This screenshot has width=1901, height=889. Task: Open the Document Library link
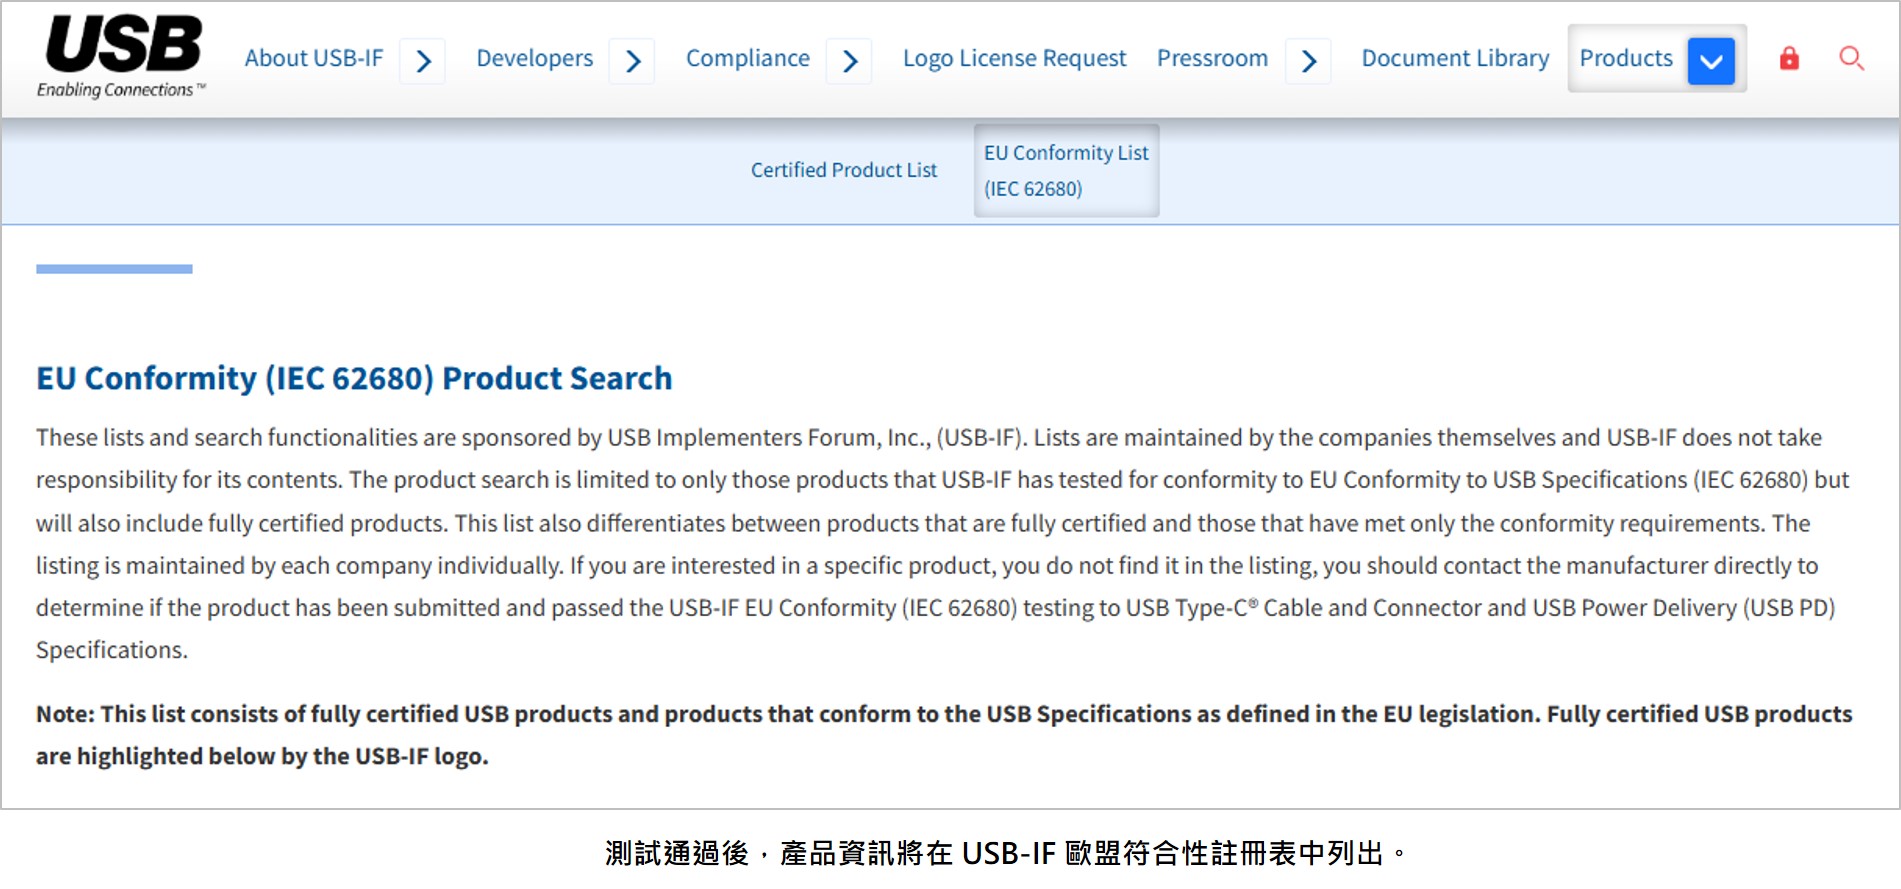1455,58
